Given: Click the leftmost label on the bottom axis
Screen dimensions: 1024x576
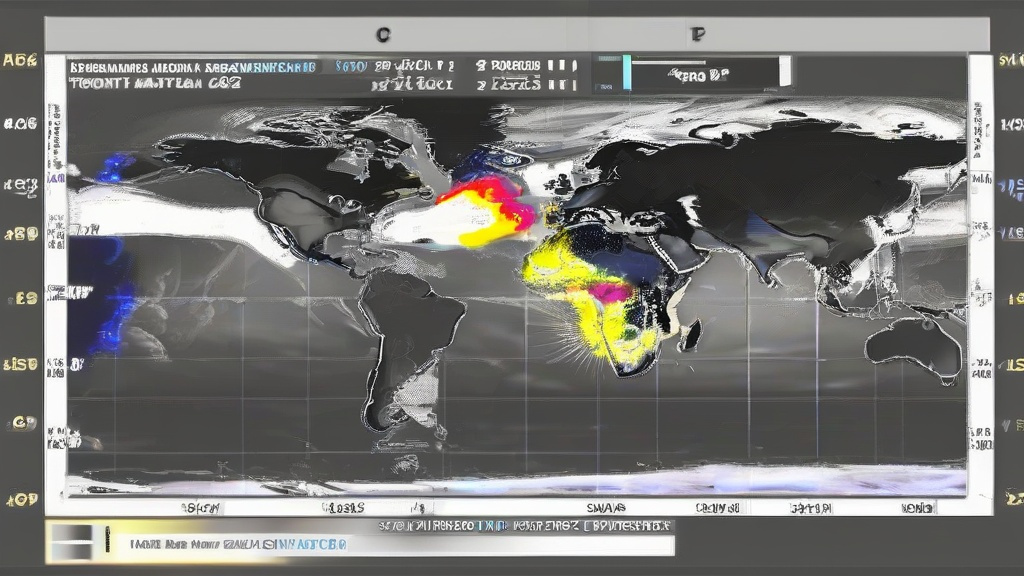Looking at the screenshot, I should click(200, 508).
